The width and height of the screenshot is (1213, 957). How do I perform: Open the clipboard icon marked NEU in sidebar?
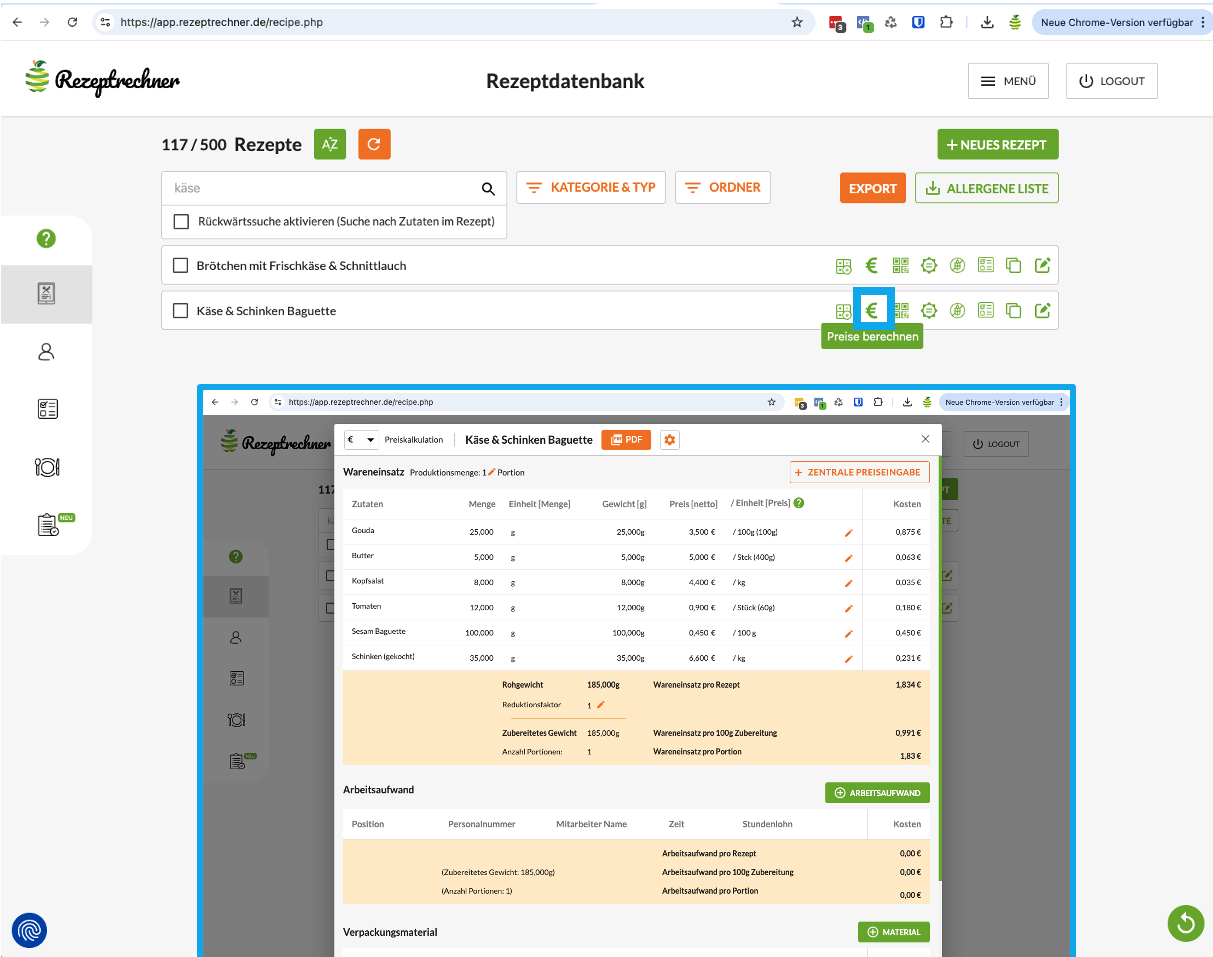[48, 525]
